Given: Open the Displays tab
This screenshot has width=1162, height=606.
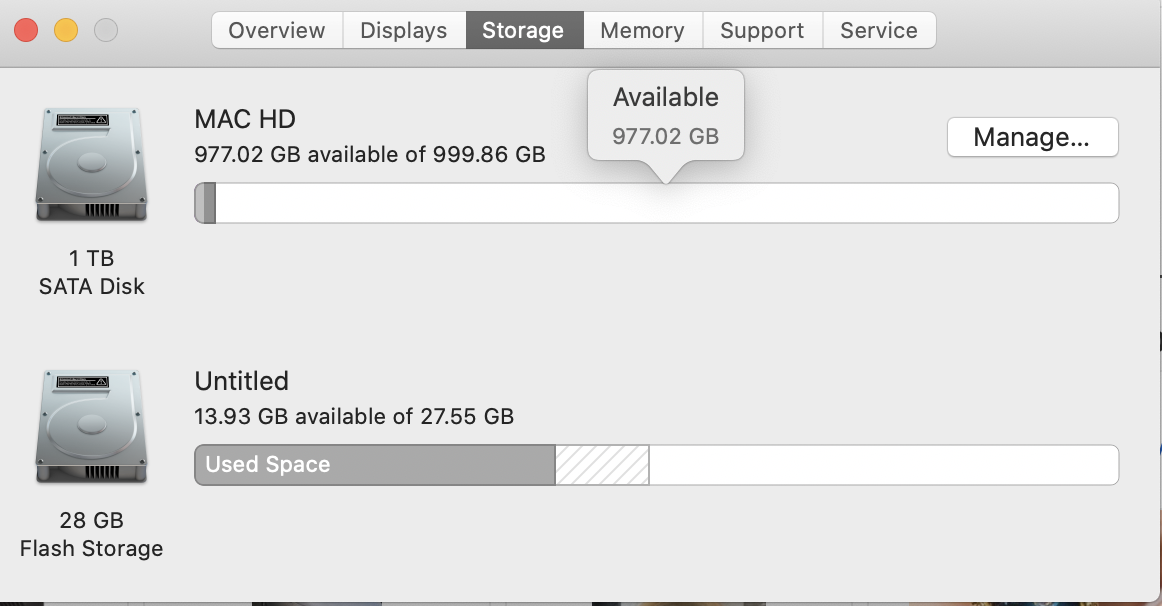Looking at the screenshot, I should [404, 30].
